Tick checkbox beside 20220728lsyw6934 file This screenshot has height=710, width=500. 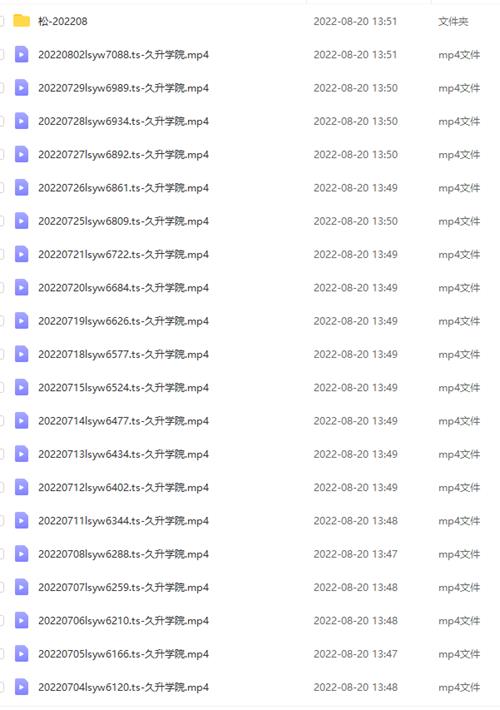click(1, 121)
